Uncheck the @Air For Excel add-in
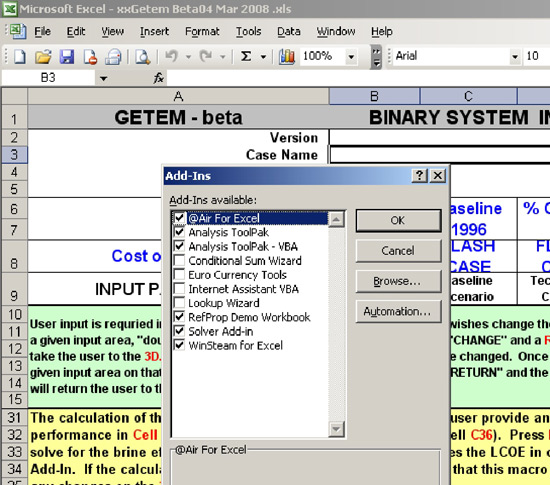550x485 pixels. (179, 218)
